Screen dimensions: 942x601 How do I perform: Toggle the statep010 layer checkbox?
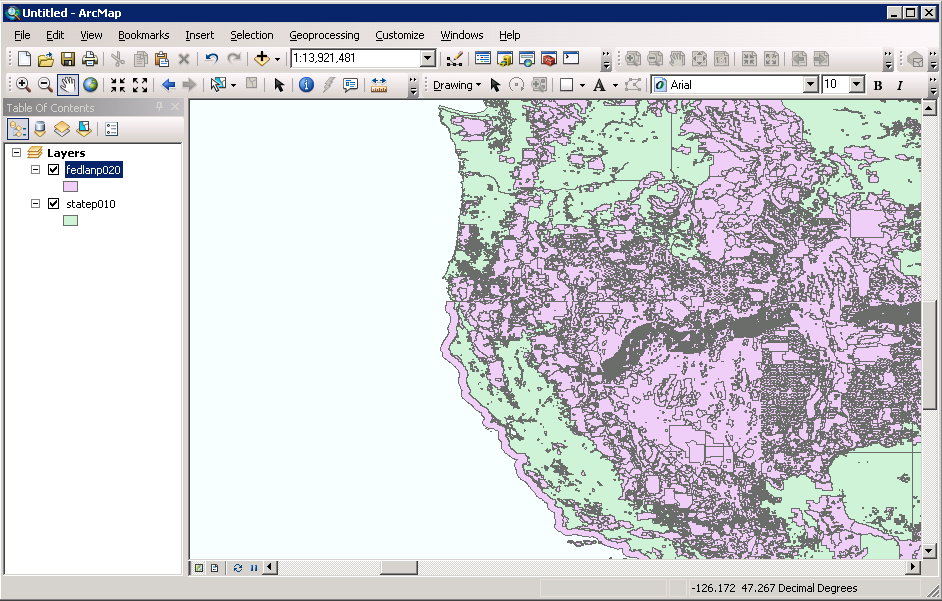click(54, 204)
